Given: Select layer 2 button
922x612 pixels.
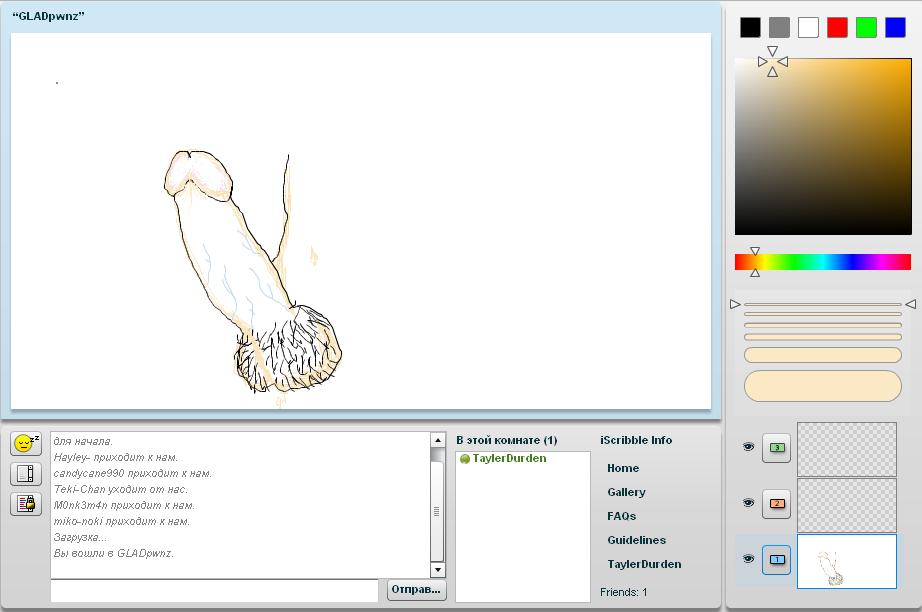Looking at the screenshot, I should 776,503.
